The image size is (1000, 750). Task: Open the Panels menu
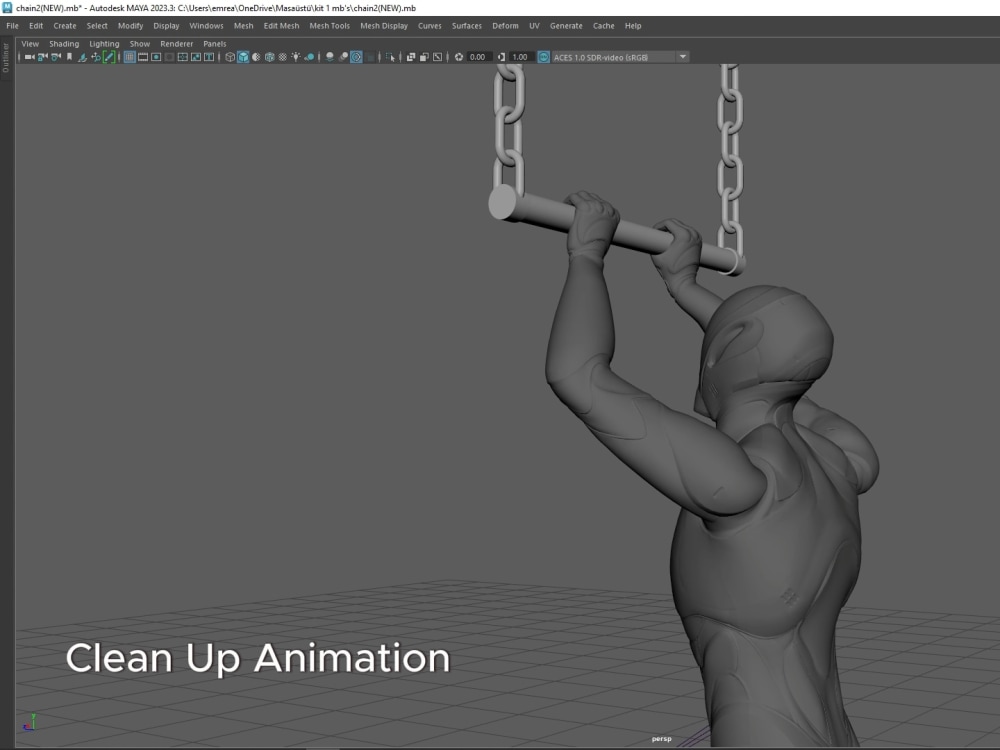[214, 43]
